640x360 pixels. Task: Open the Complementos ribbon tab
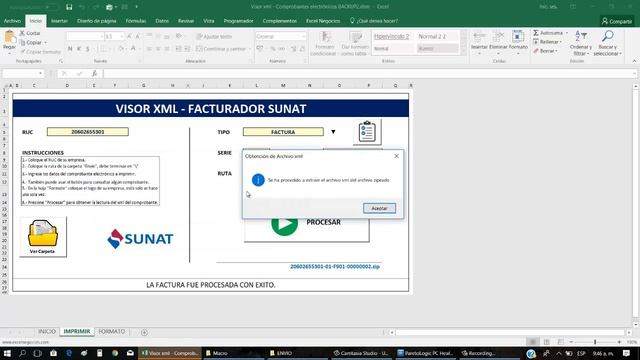(x=280, y=21)
